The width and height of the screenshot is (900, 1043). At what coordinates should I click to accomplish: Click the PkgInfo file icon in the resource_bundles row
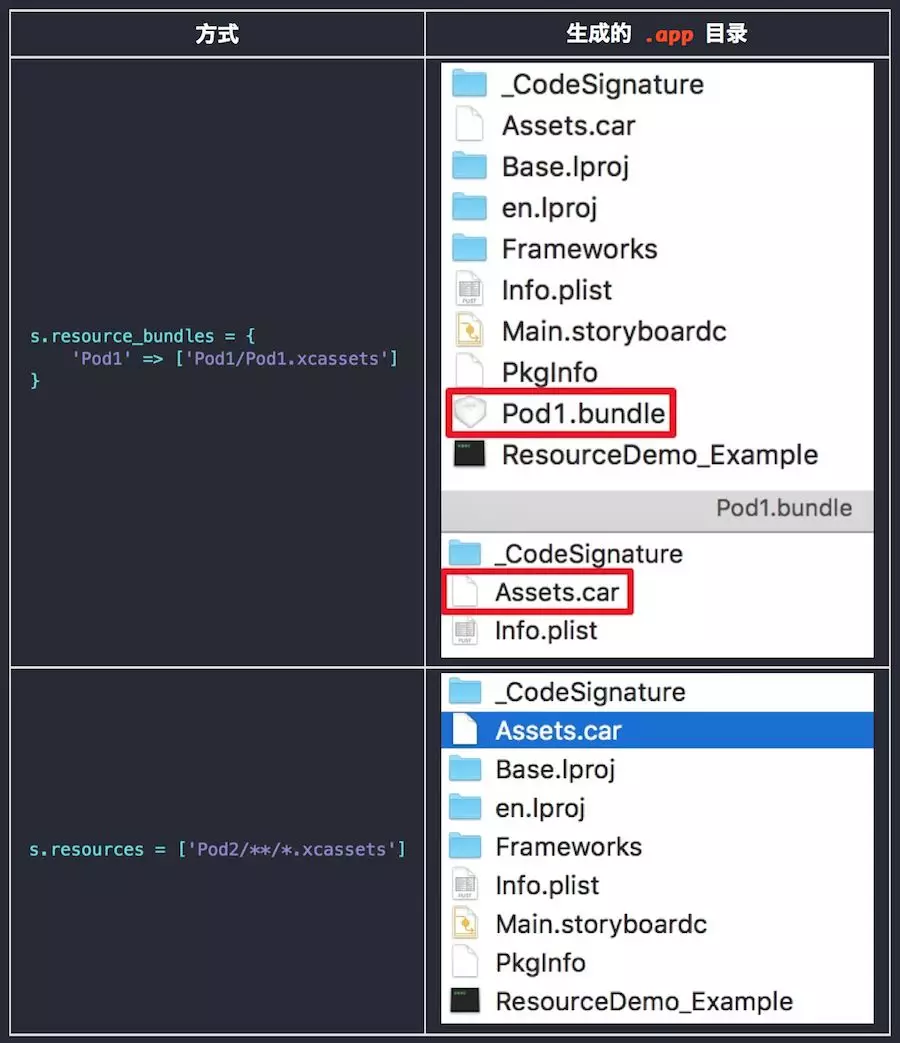coord(468,372)
